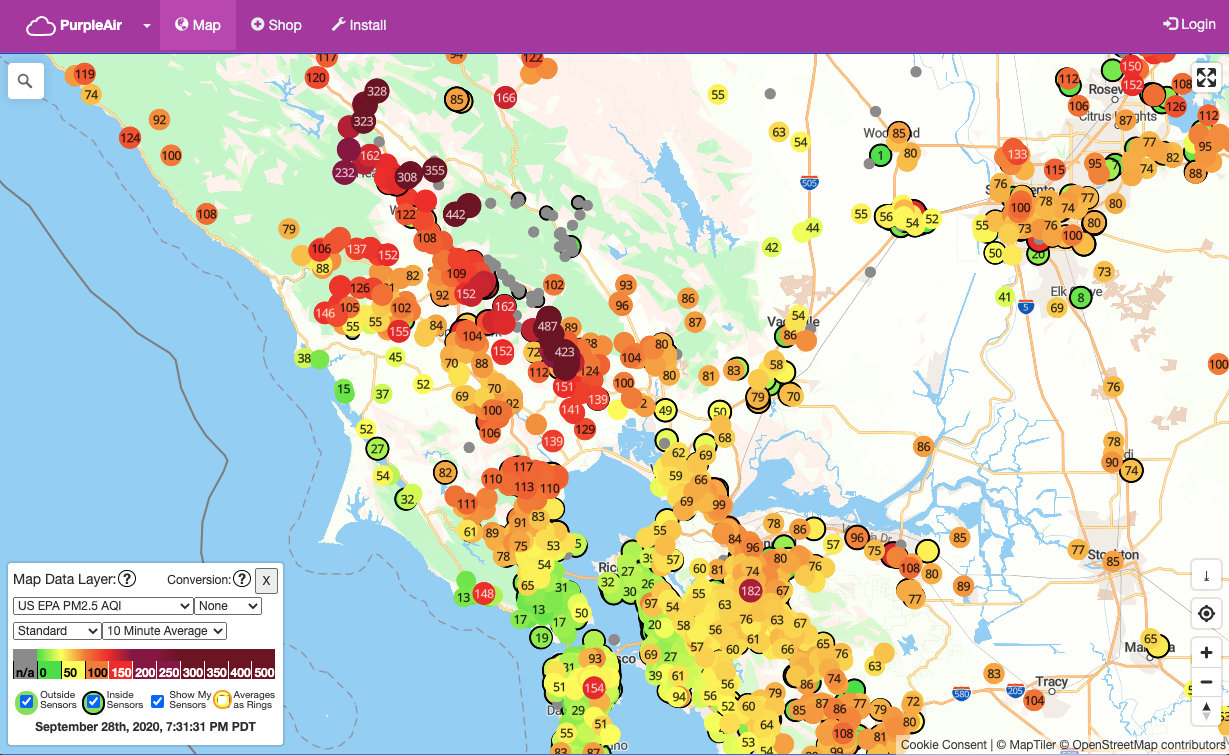Go to the Install page
The image size is (1229, 755).
pyautogui.click(x=358, y=25)
